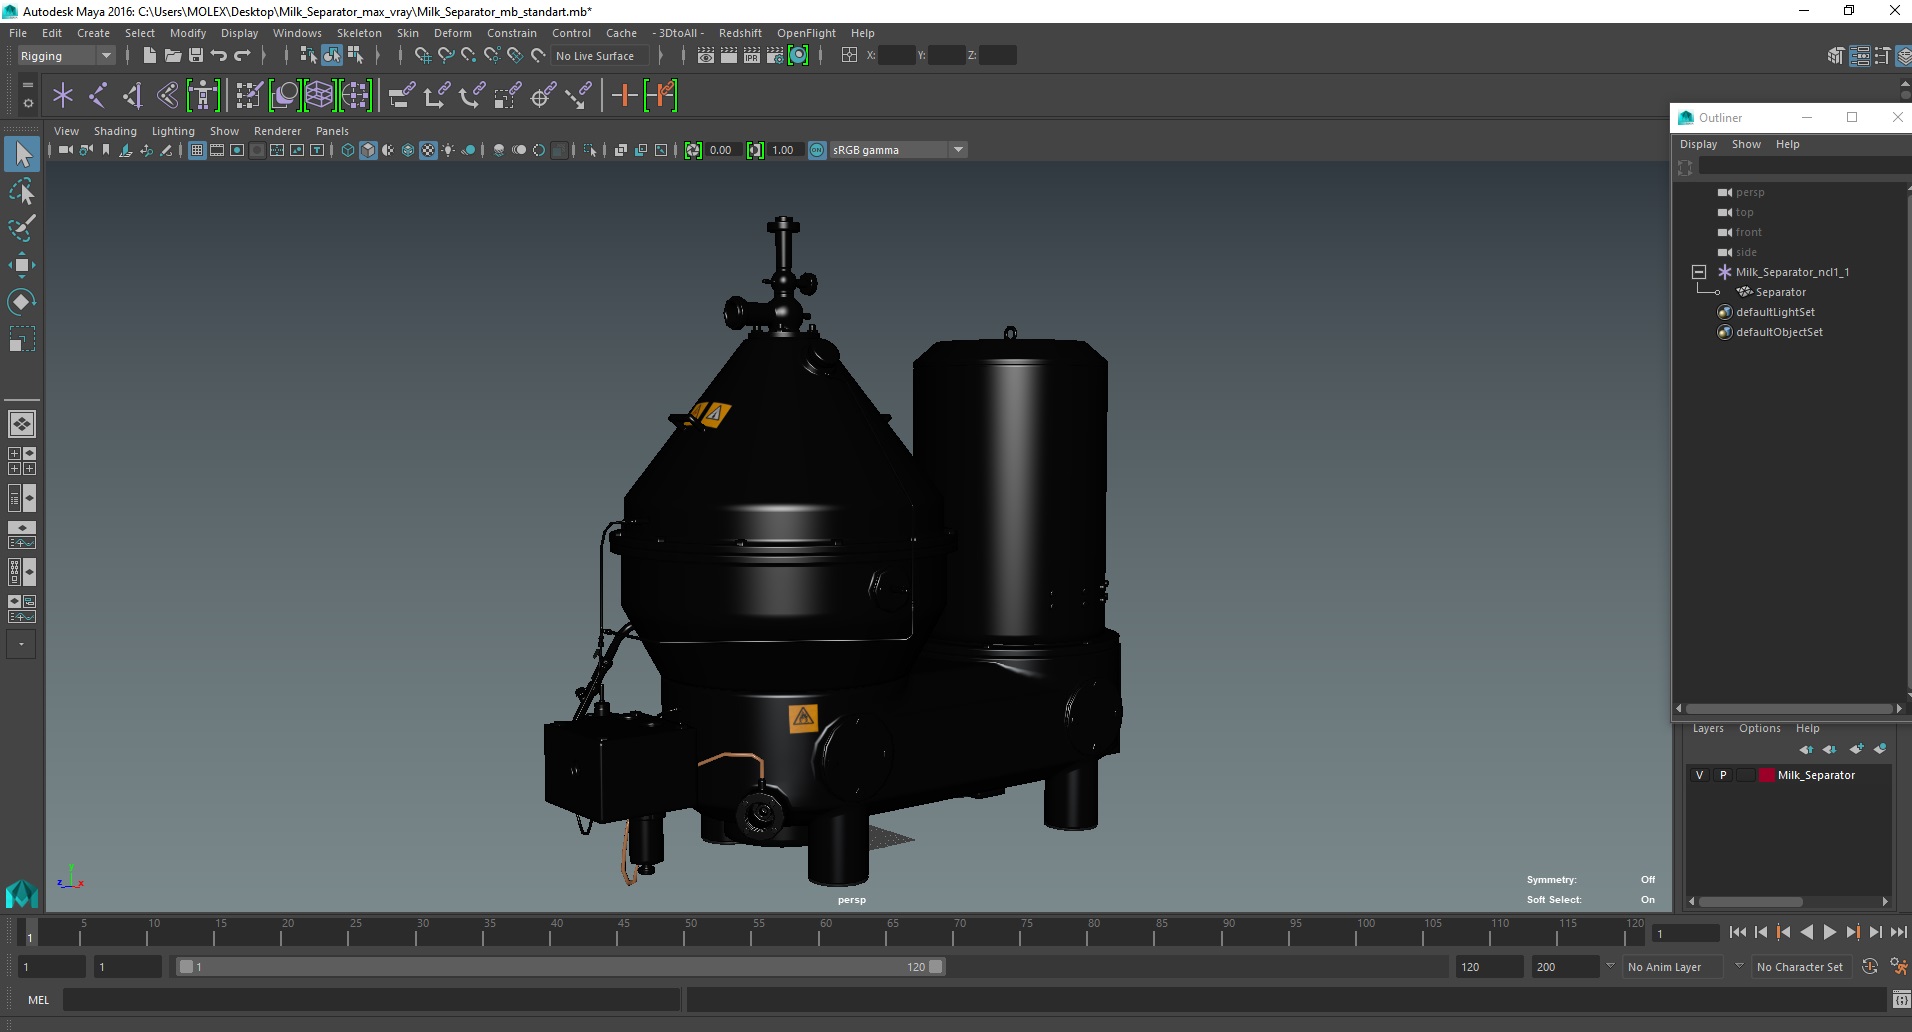The image size is (1912, 1032).
Task: Save the scene with floppy icon
Action: pos(196,55)
